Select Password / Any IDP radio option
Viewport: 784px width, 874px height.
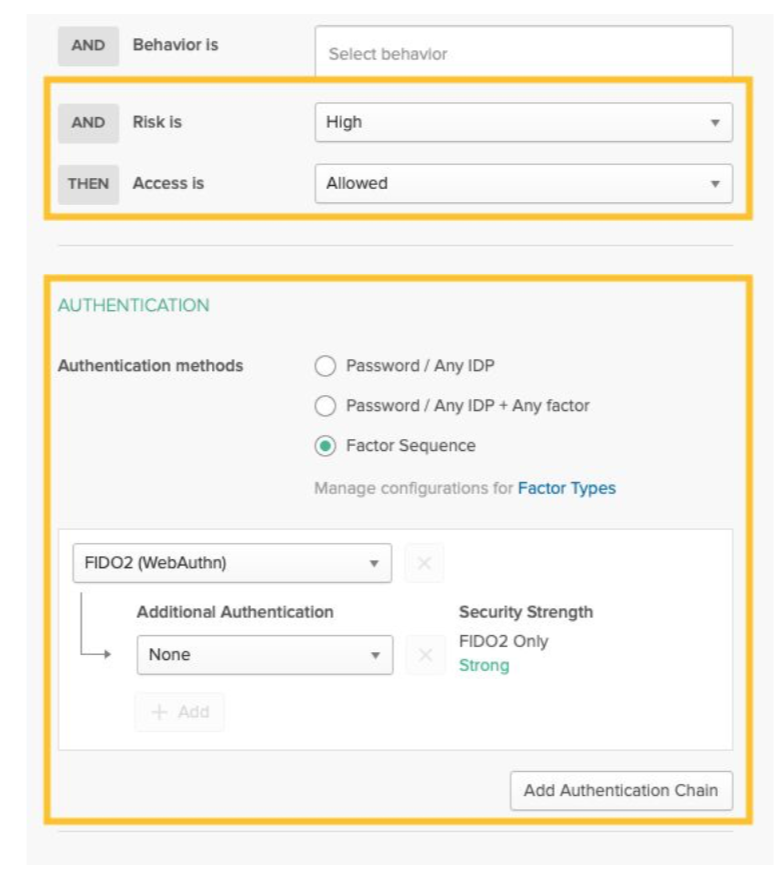(325, 366)
